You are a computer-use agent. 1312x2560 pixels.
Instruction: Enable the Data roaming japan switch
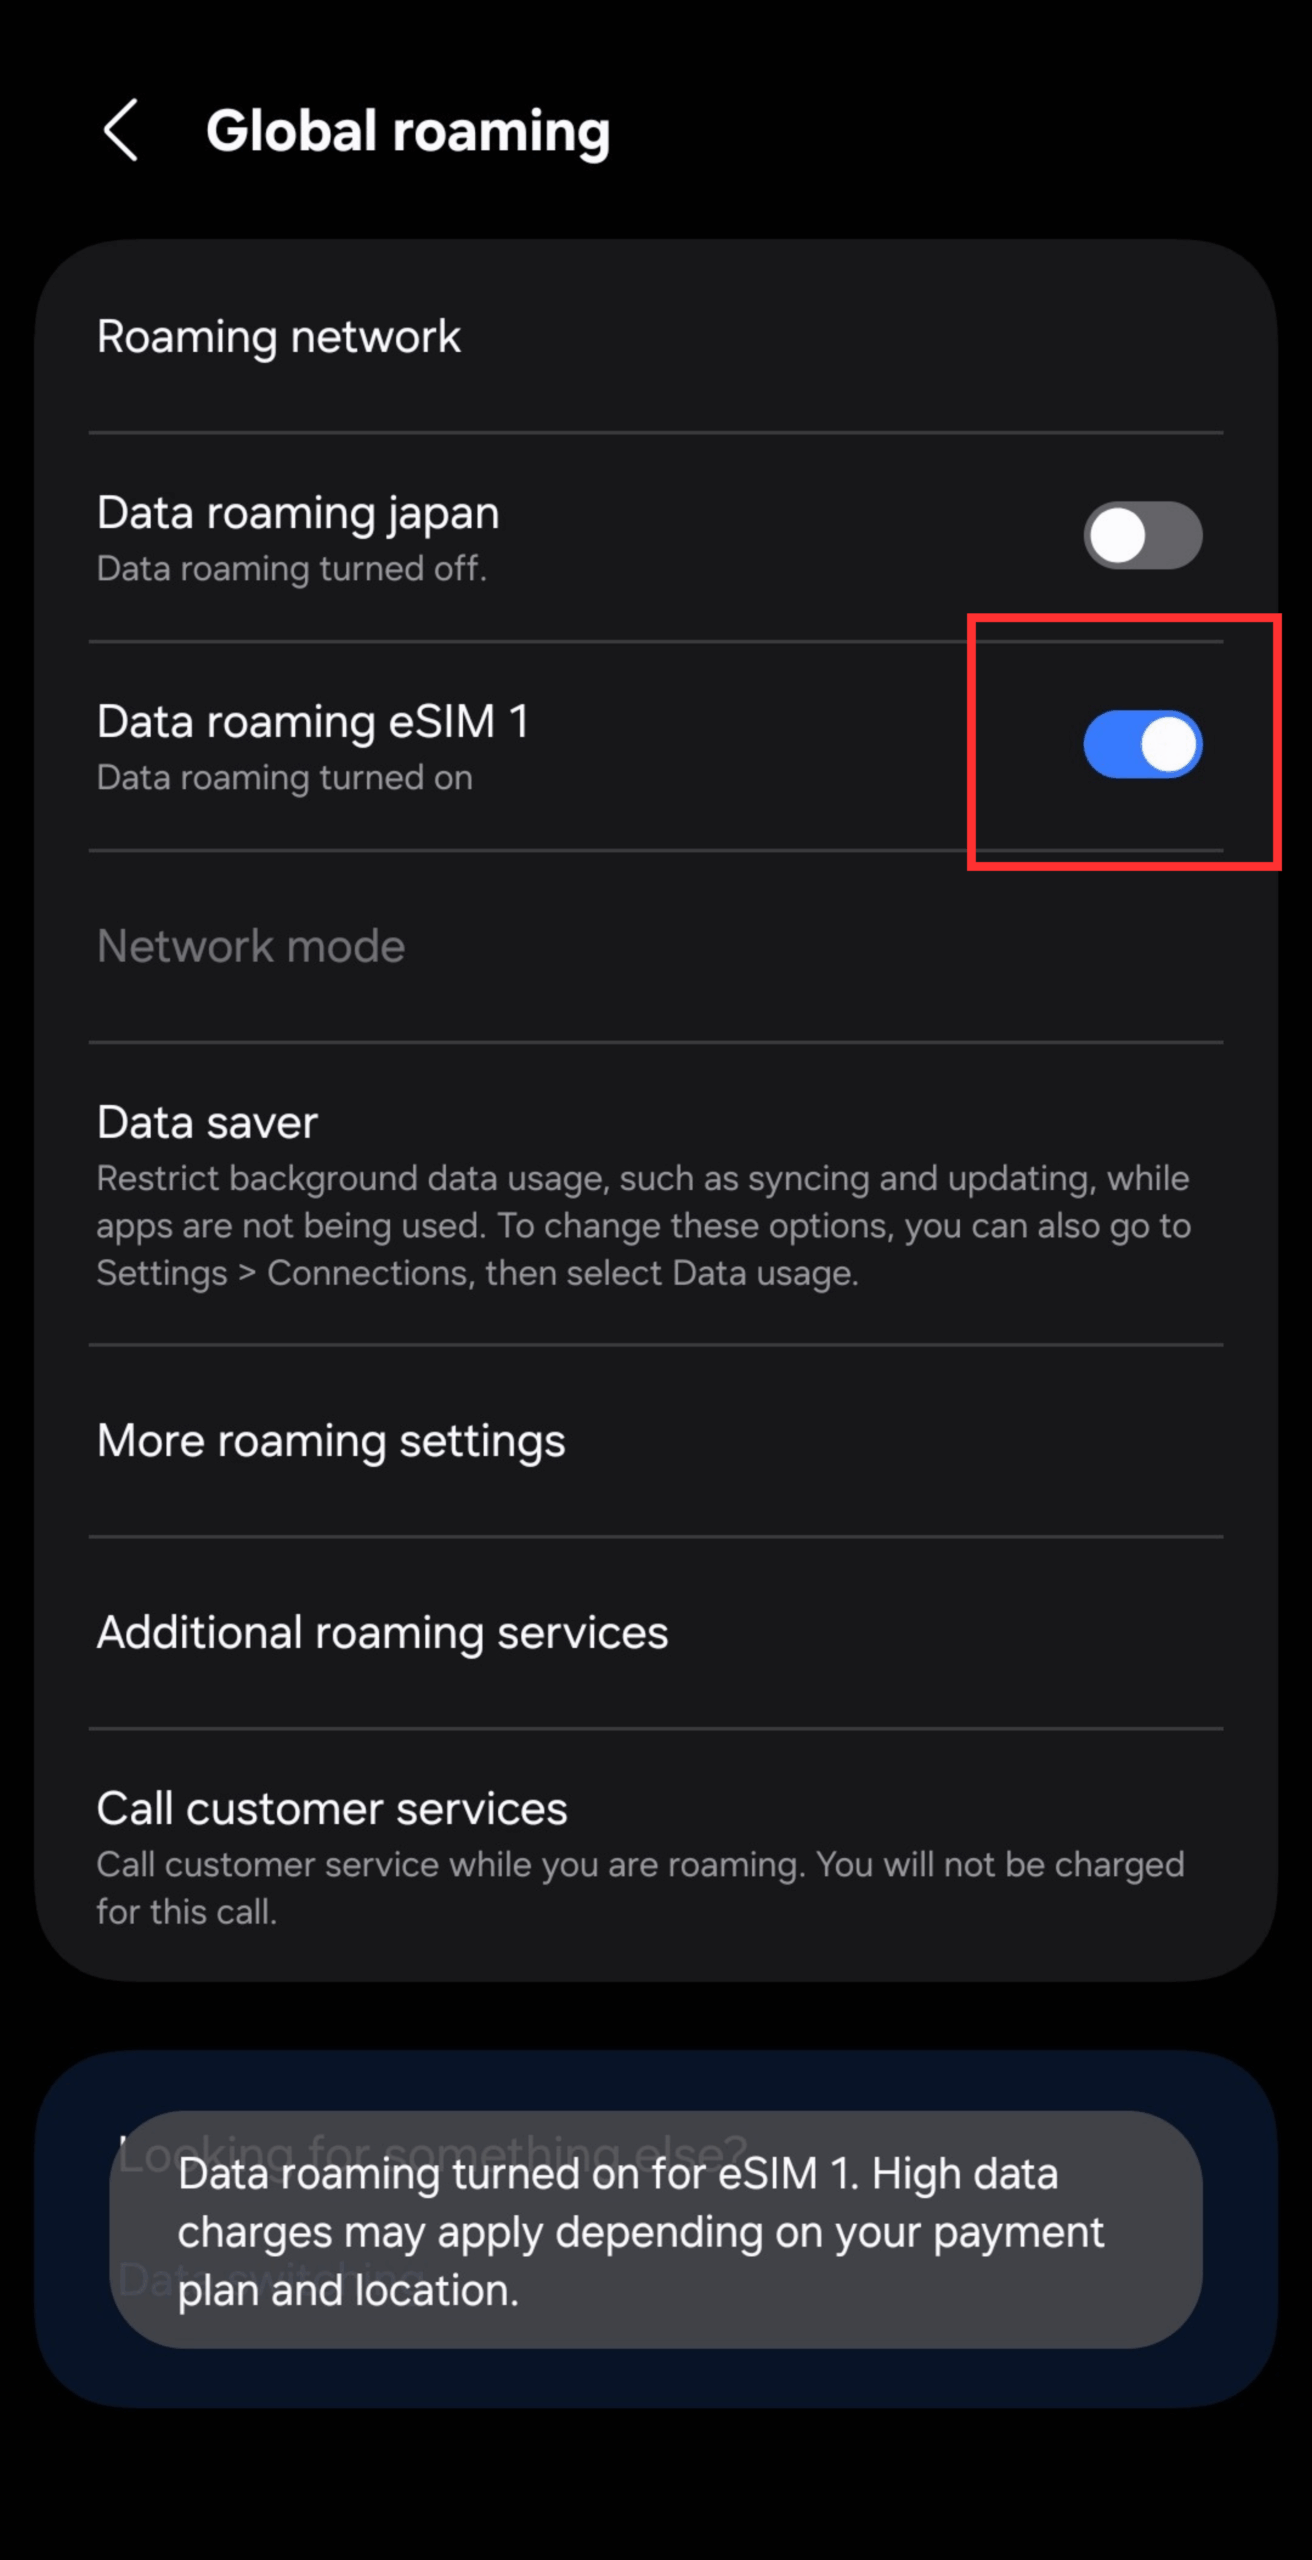[x=1142, y=535]
